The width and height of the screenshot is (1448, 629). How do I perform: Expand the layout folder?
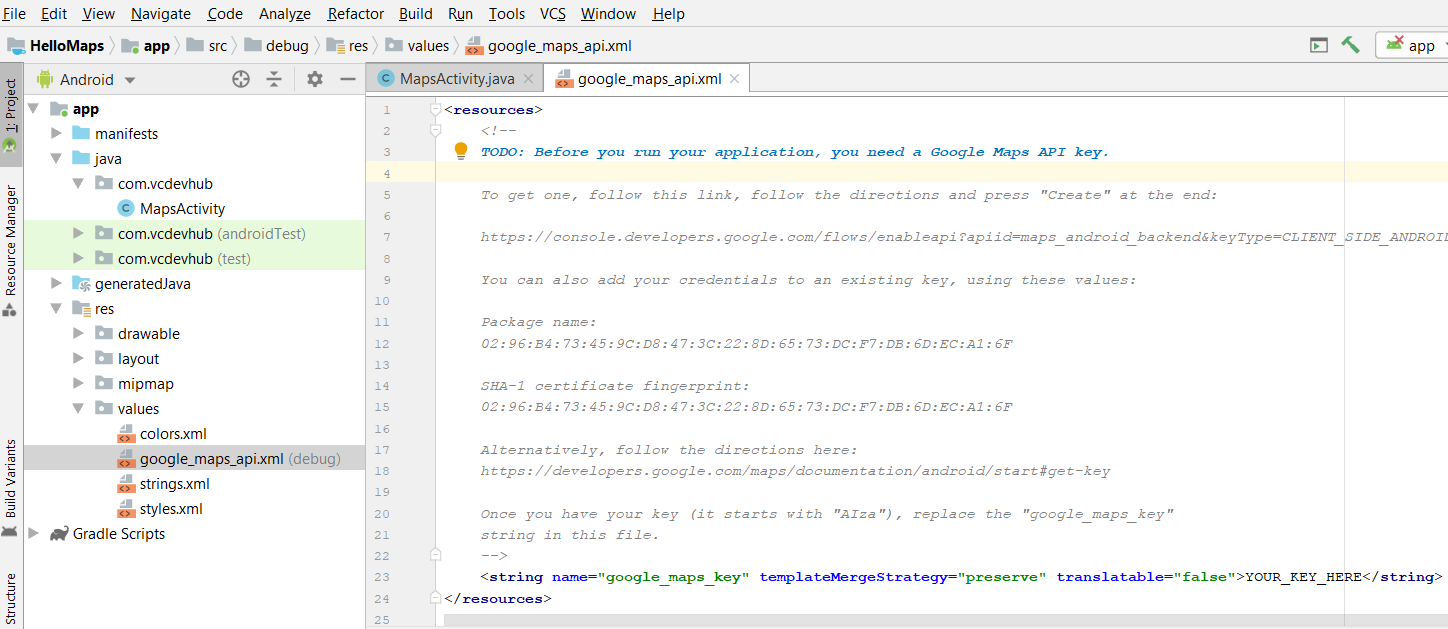79,359
